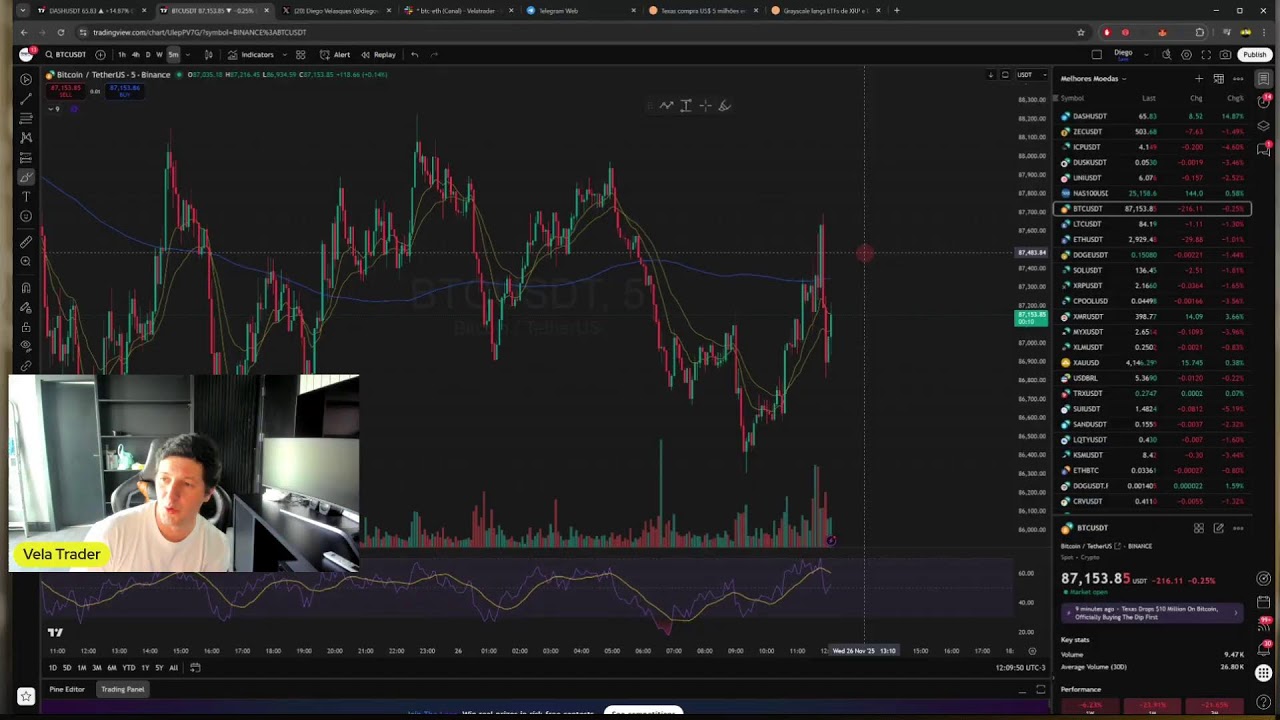Click the favorites star icon at bottom left
The image size is (1280, 720).
[26, 696]
